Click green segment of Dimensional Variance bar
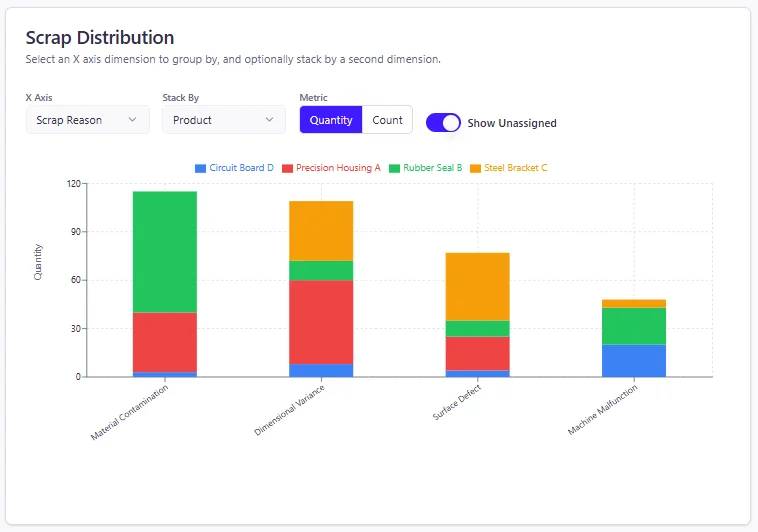The width and height of the screenshot is (758, 532). [x=321, y=270]
